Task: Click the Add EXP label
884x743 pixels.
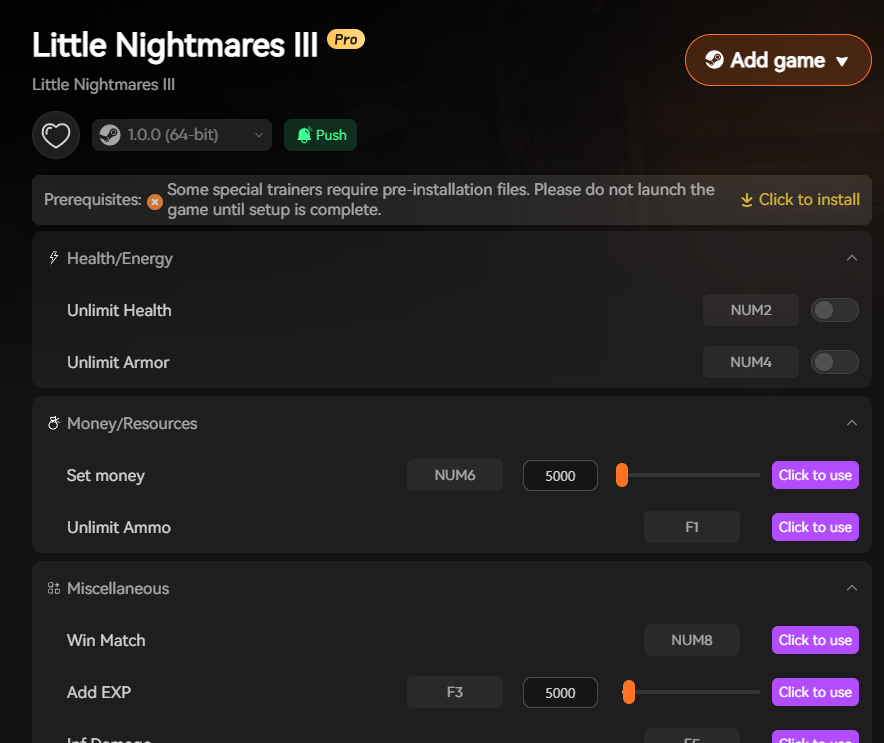Action: tap(99, 692)
